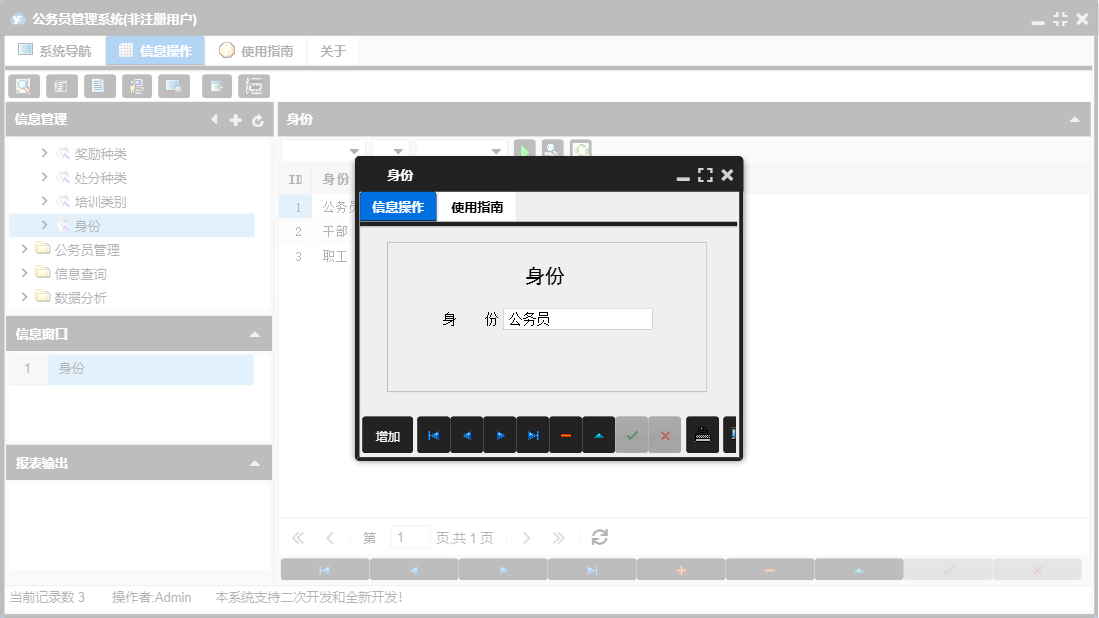The height and width of the screenshot is (618, 1099).
Task: Click the user management icon in the toolbar
Action: point(137,86)
